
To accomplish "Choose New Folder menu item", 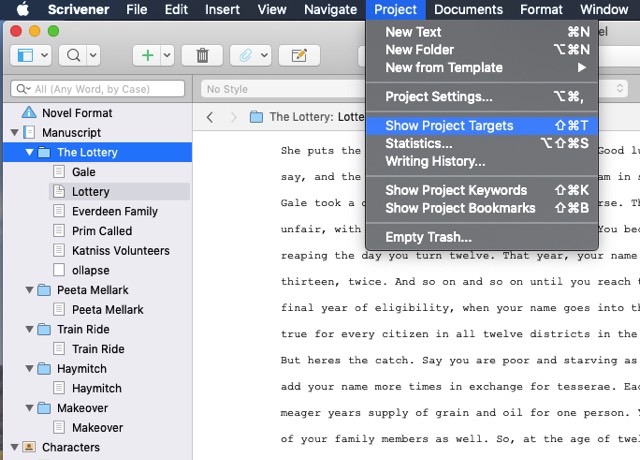I will click(482, 50).
